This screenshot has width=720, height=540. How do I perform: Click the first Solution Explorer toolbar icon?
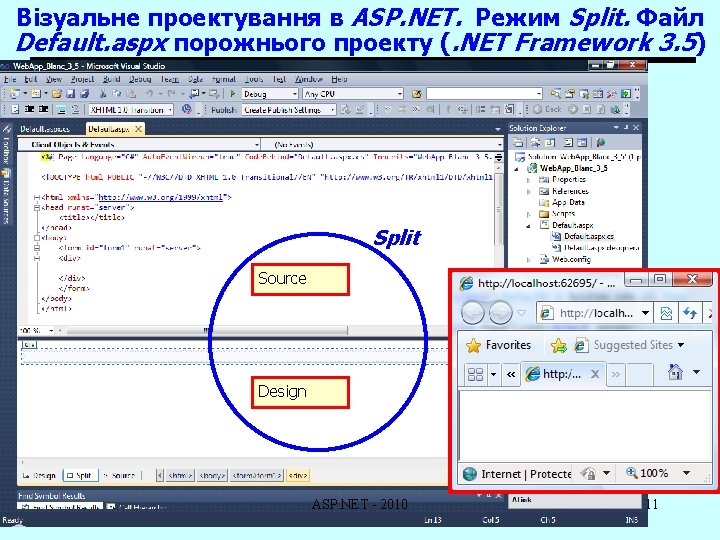pos(518,142)
